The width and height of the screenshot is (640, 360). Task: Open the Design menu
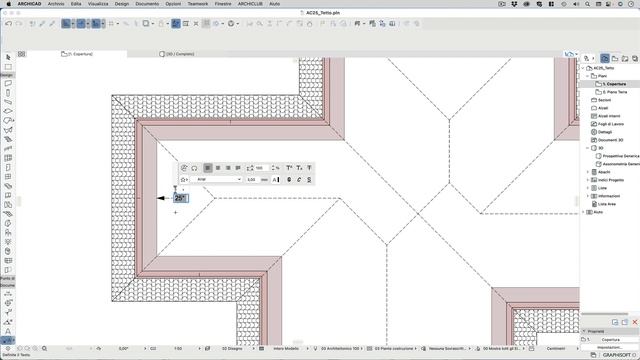pos(122,4)
